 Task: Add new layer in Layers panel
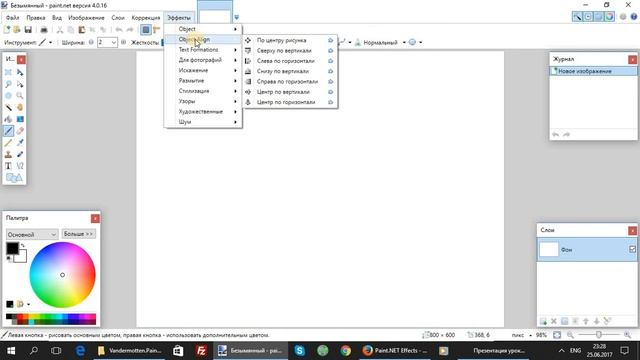pos(543,321)
